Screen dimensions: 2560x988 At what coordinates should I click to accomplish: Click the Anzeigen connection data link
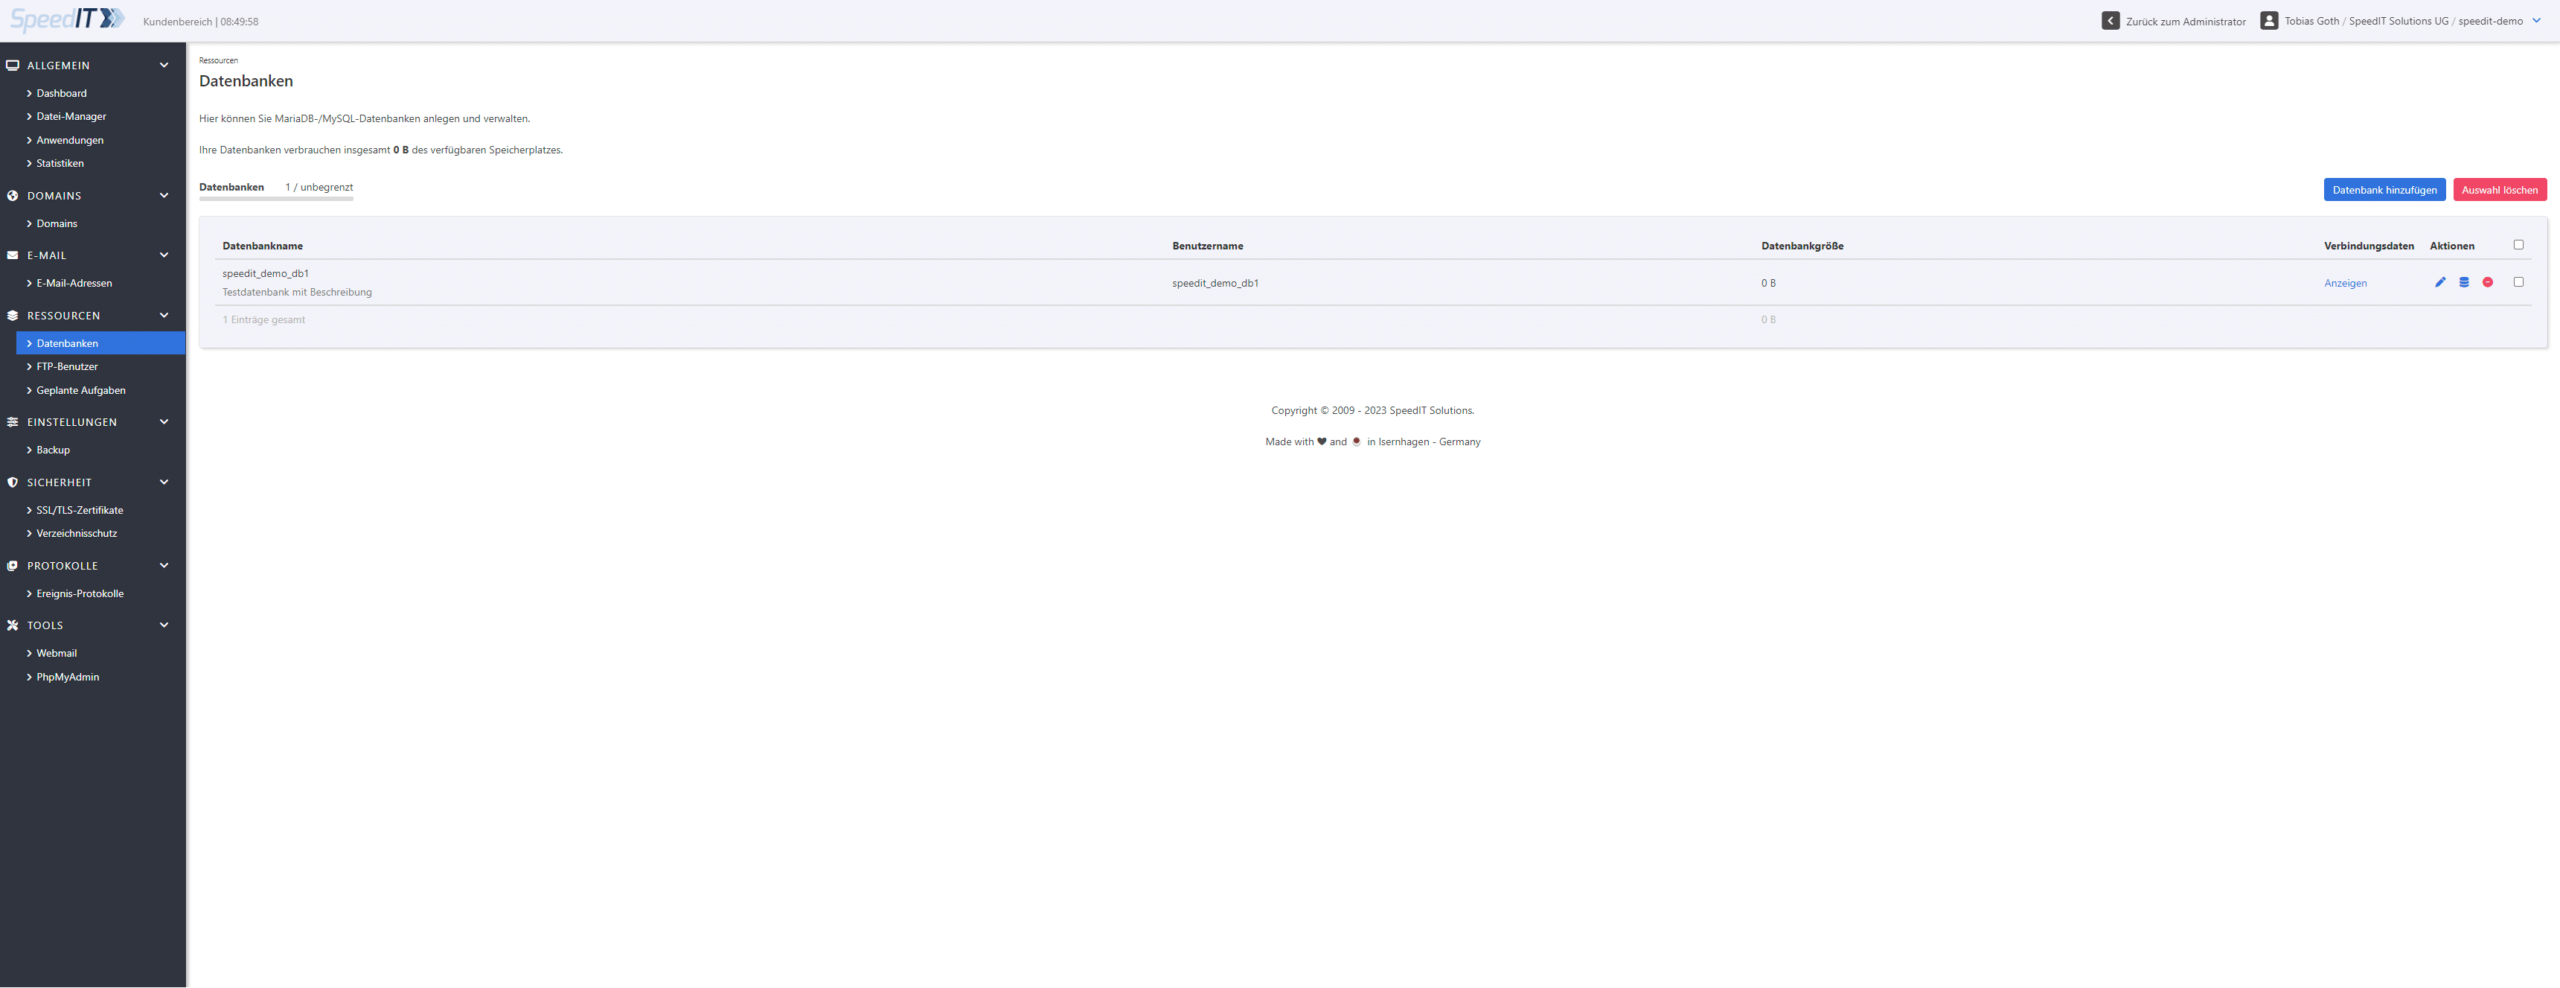point(2345,284)
